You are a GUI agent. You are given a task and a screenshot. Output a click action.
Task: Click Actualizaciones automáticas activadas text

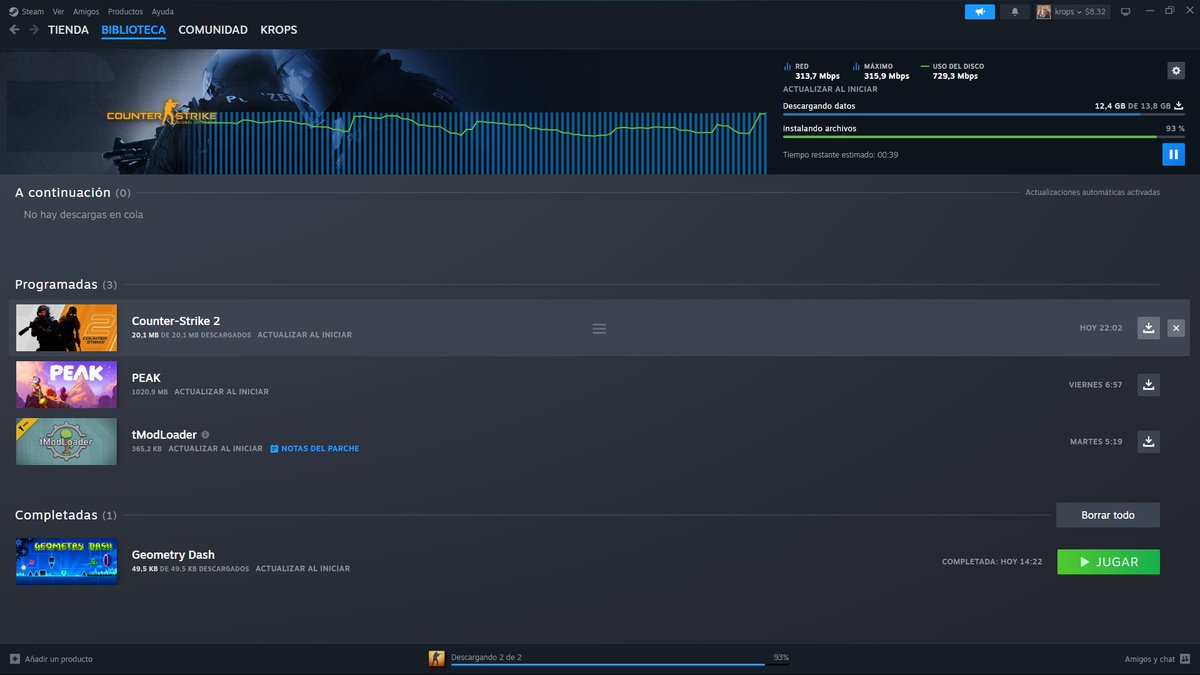pos(1093,192)
